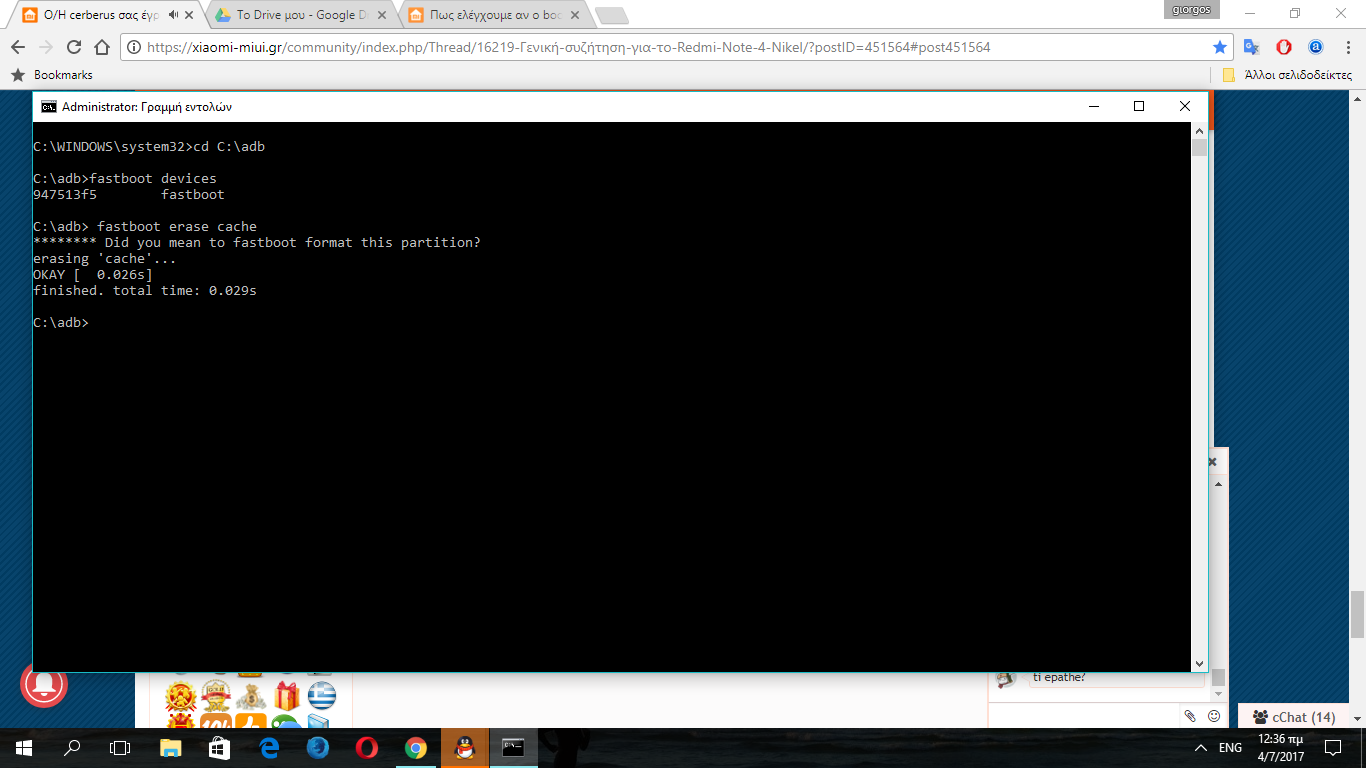Viewport: 1366px width, 768px height.
Task: Click the blue circular extension icon
Action: point(1316,47)
